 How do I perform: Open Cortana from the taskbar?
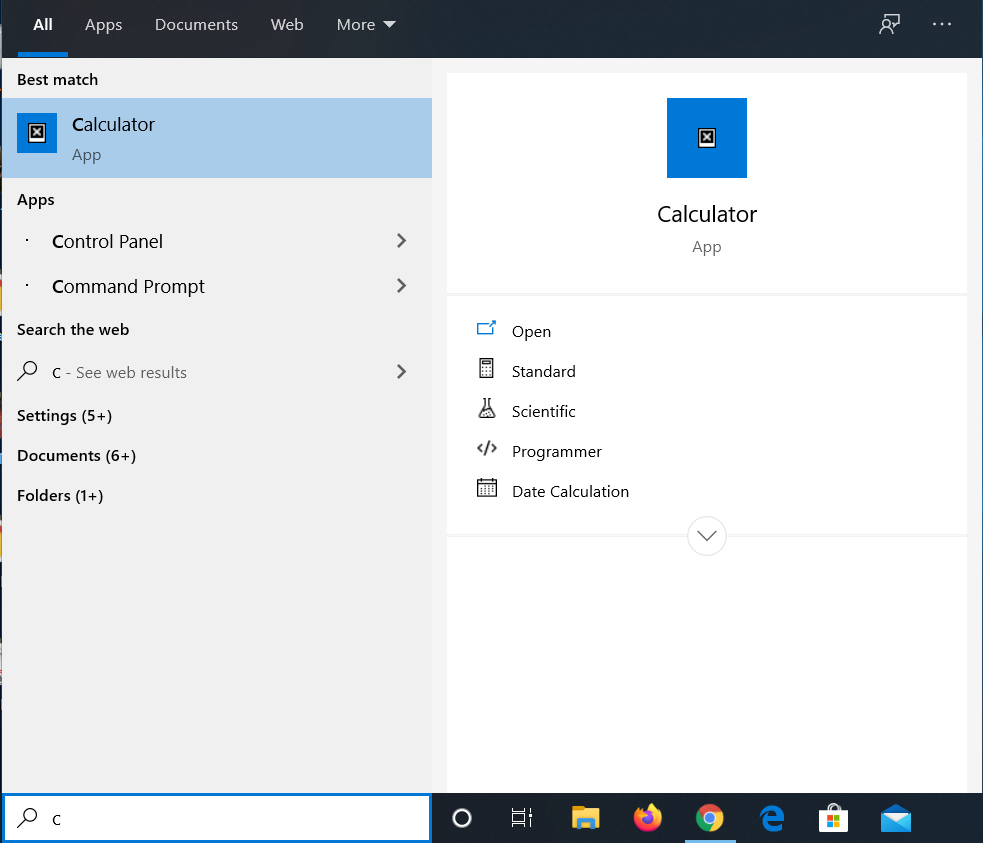point(462,818)
